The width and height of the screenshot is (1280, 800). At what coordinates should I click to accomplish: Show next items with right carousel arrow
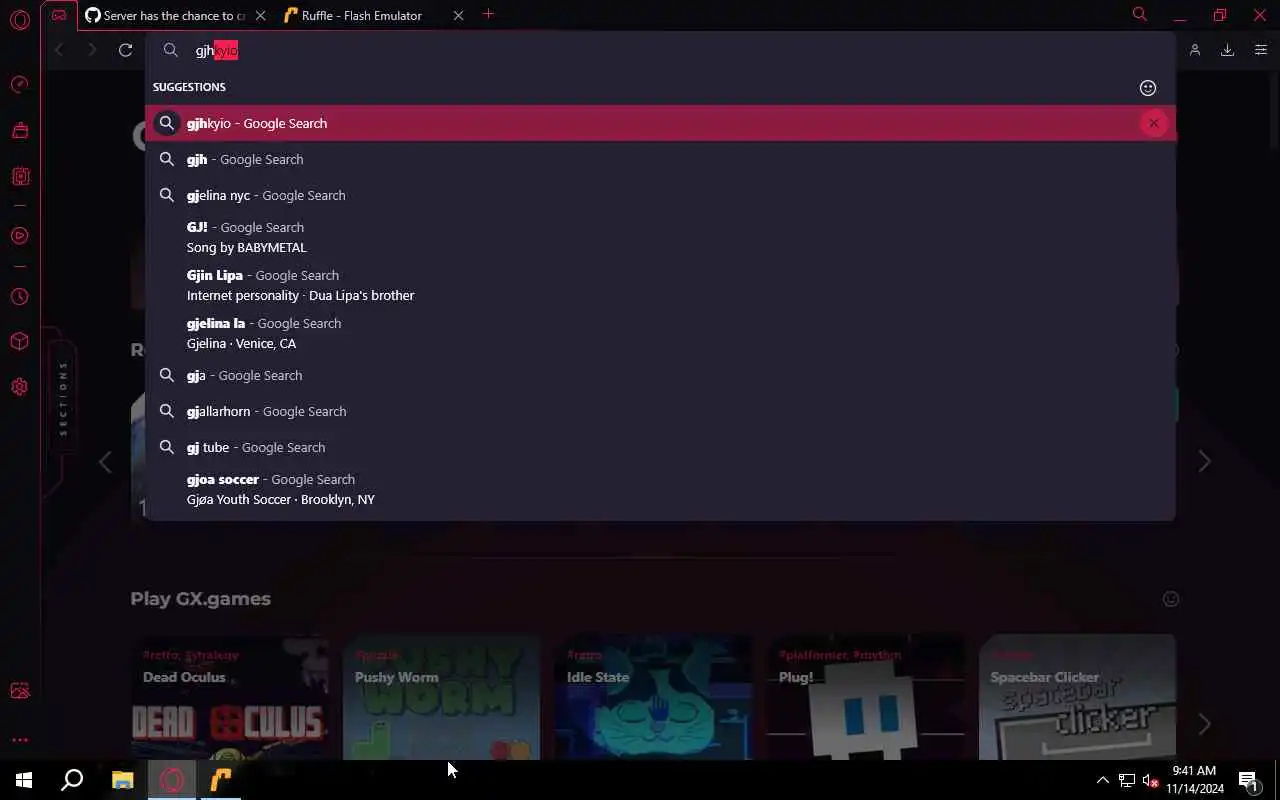click(1204, 461)
